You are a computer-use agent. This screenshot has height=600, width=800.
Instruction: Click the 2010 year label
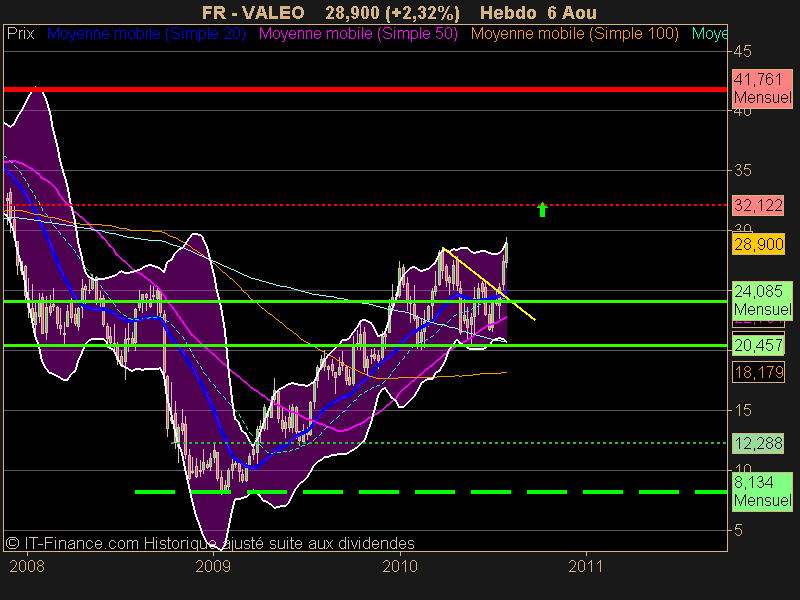tap(400, 566)
